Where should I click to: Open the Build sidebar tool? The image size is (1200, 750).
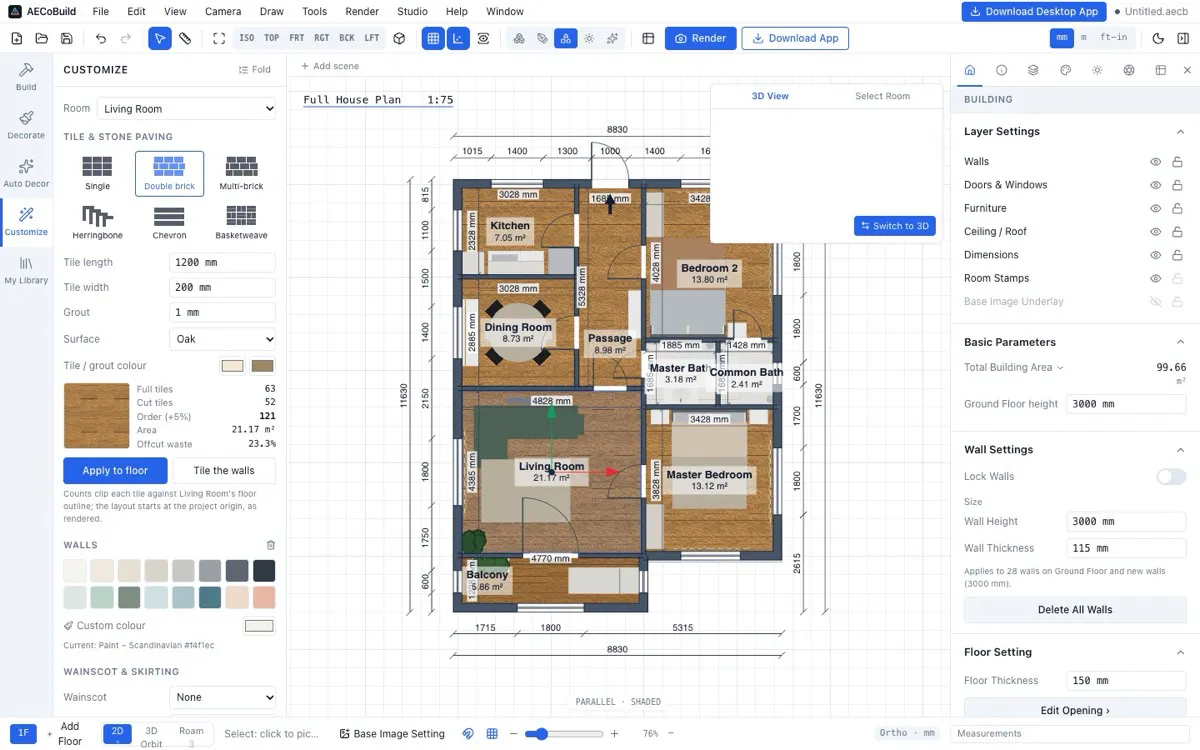(x=26, y=76)
